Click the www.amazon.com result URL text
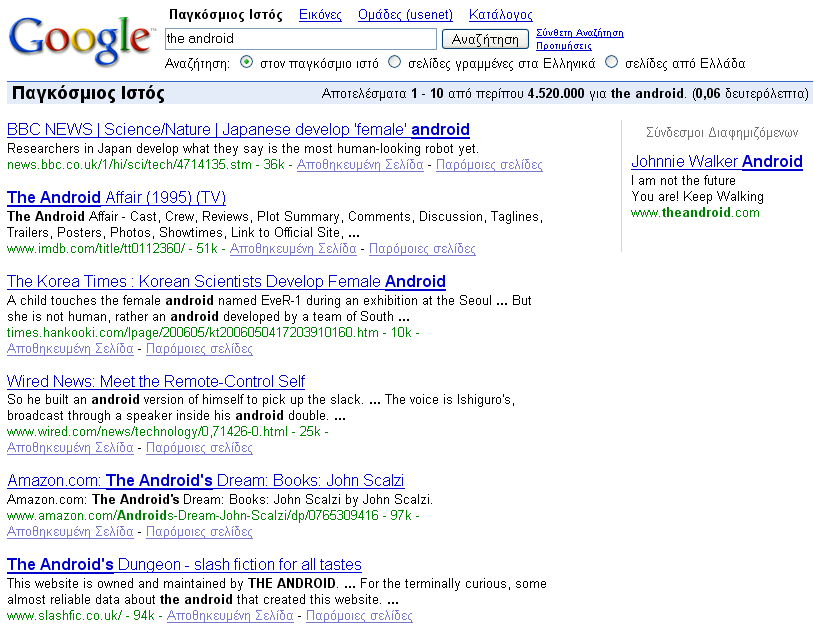Screen dimensions: 814x627 (x=193, y=516)
